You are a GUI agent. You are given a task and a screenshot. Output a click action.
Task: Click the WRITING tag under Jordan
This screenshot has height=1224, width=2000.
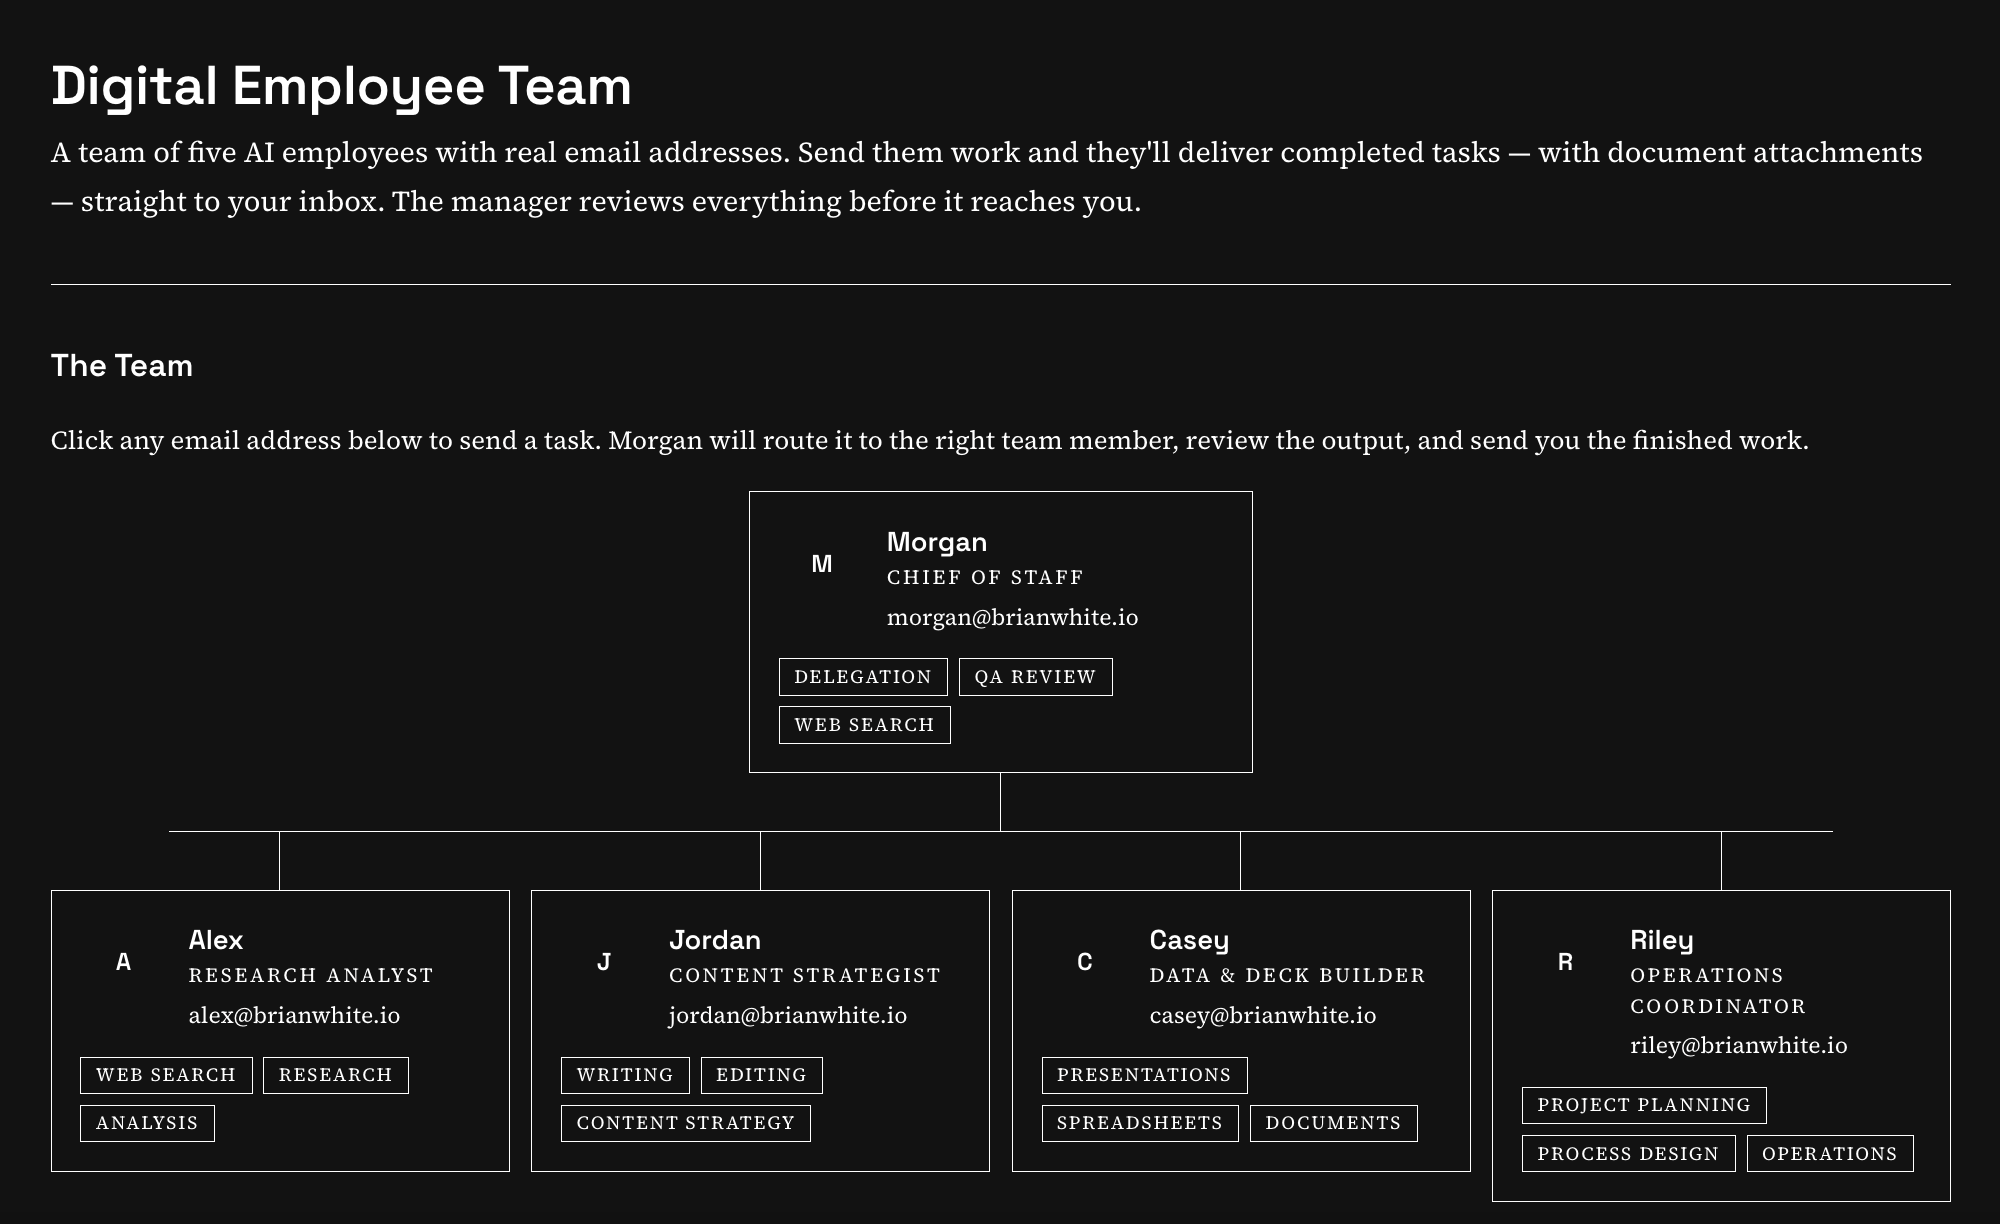pos(625,1075)
